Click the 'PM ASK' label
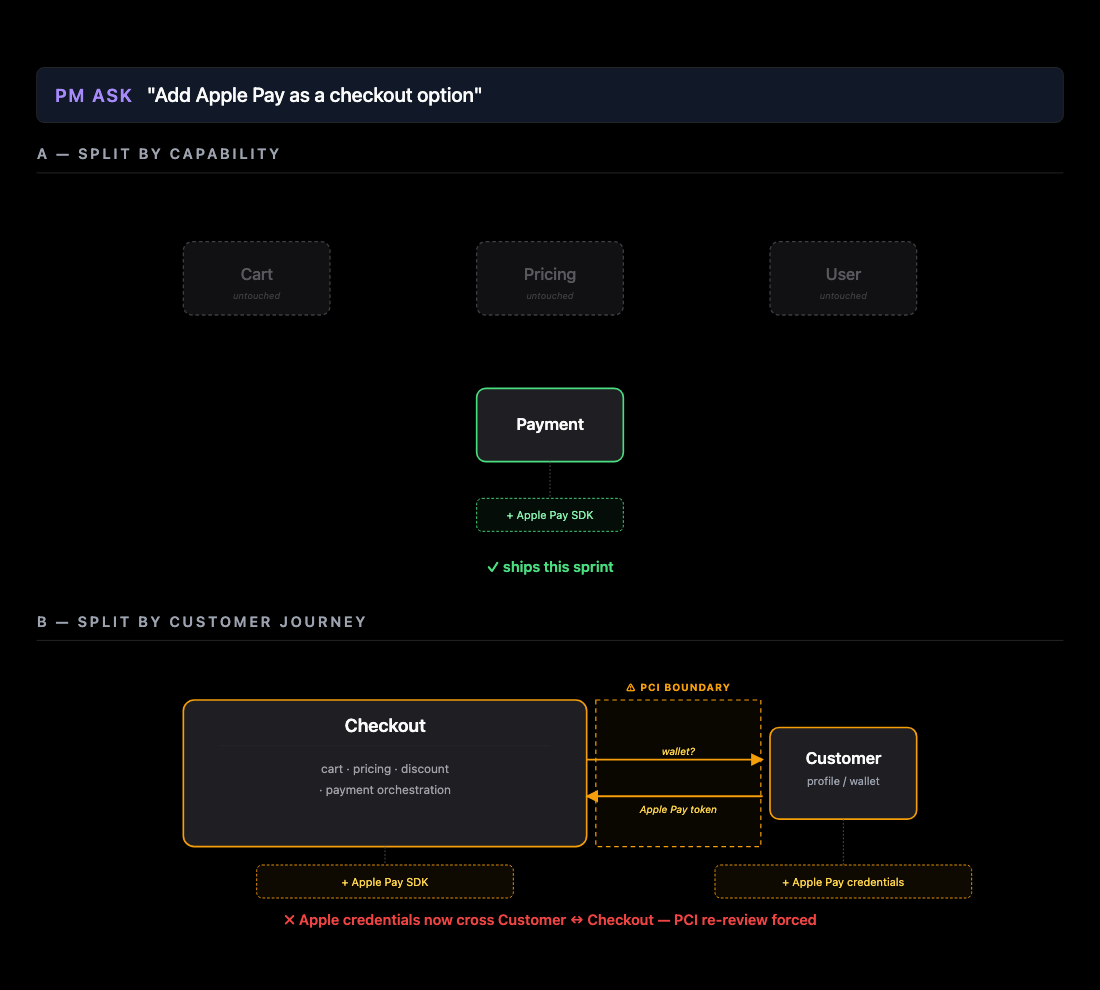This screenshot has width=1100, height=990. coord(93,95)
